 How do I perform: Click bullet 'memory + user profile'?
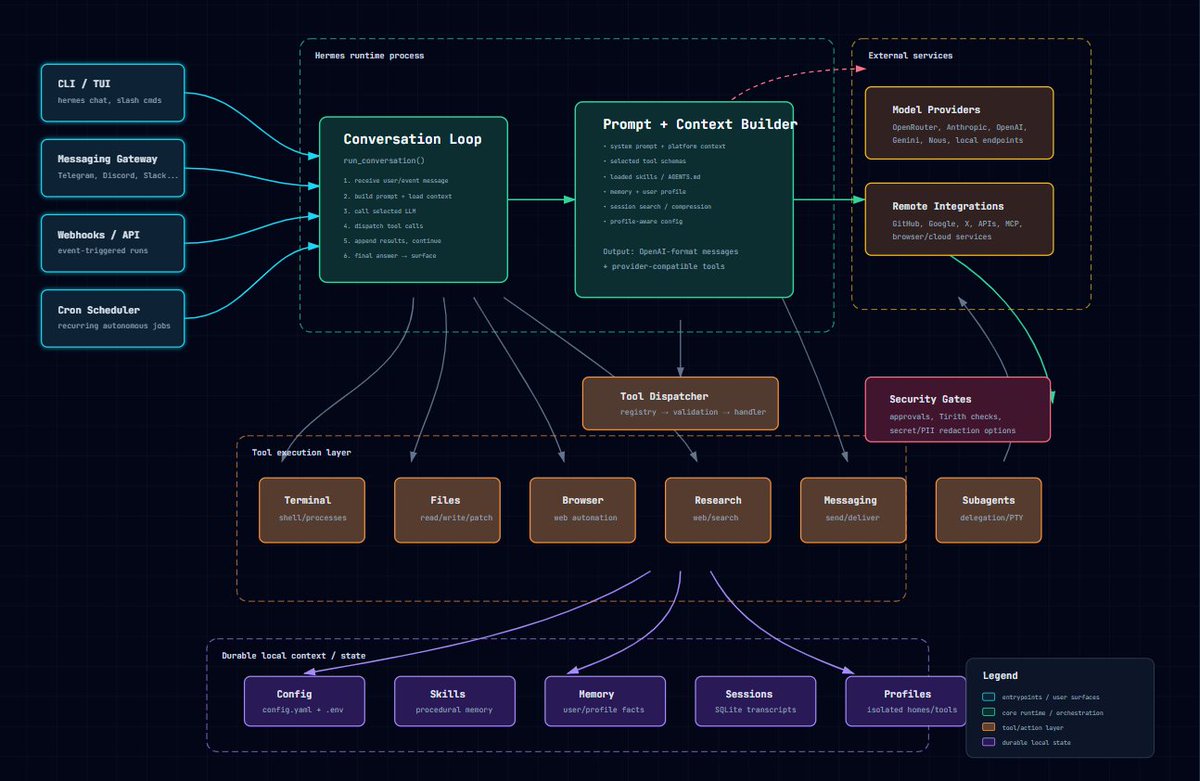(645, 191)
